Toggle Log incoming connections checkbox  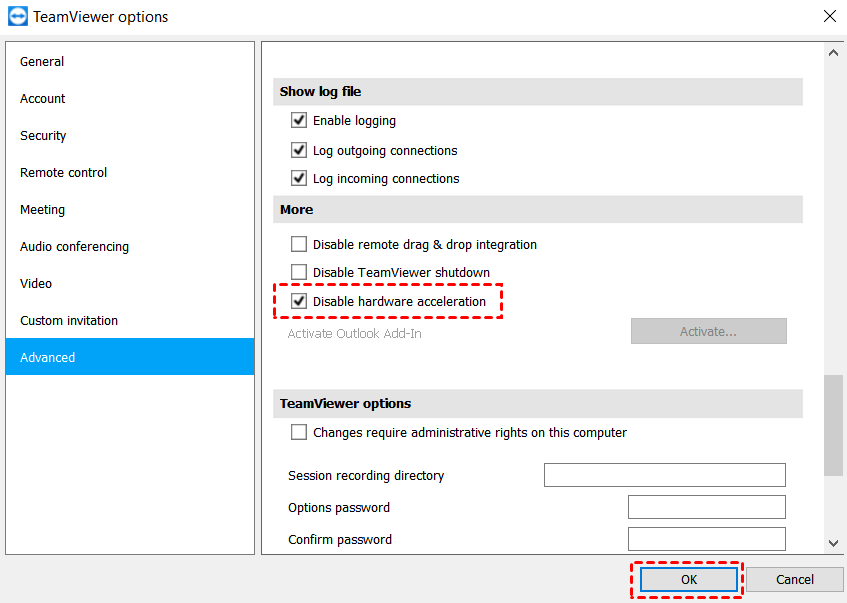(299, 178)
